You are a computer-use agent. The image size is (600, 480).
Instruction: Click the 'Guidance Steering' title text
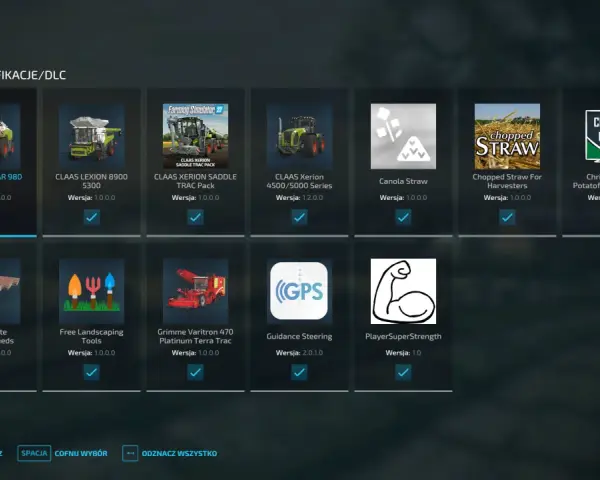(x=300, y=336)
